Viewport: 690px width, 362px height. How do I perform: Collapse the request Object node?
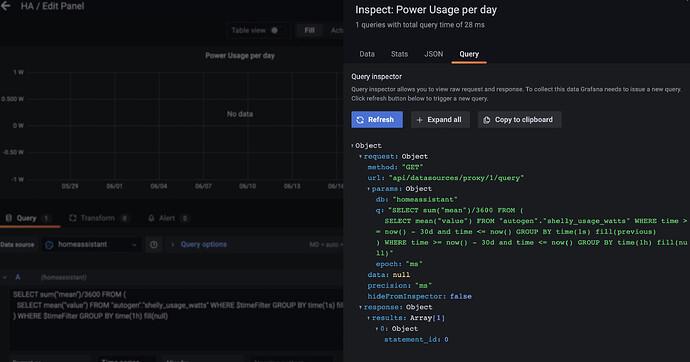(360, 157)
